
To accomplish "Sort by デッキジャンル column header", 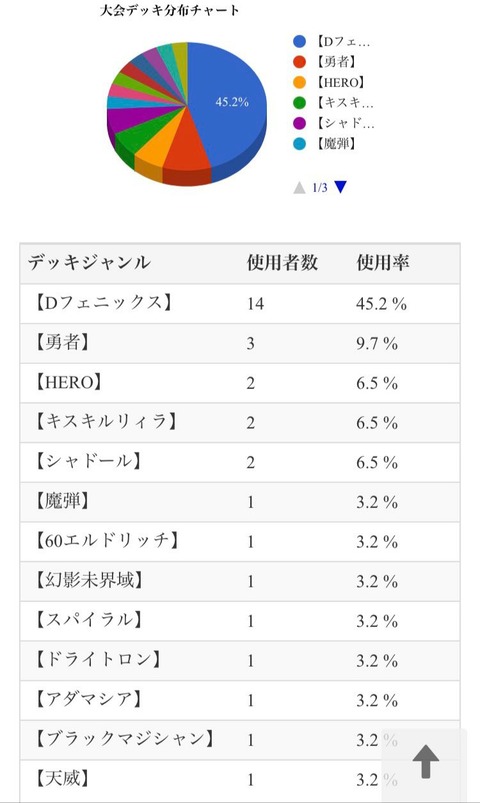I will click(x=89, y=263).
